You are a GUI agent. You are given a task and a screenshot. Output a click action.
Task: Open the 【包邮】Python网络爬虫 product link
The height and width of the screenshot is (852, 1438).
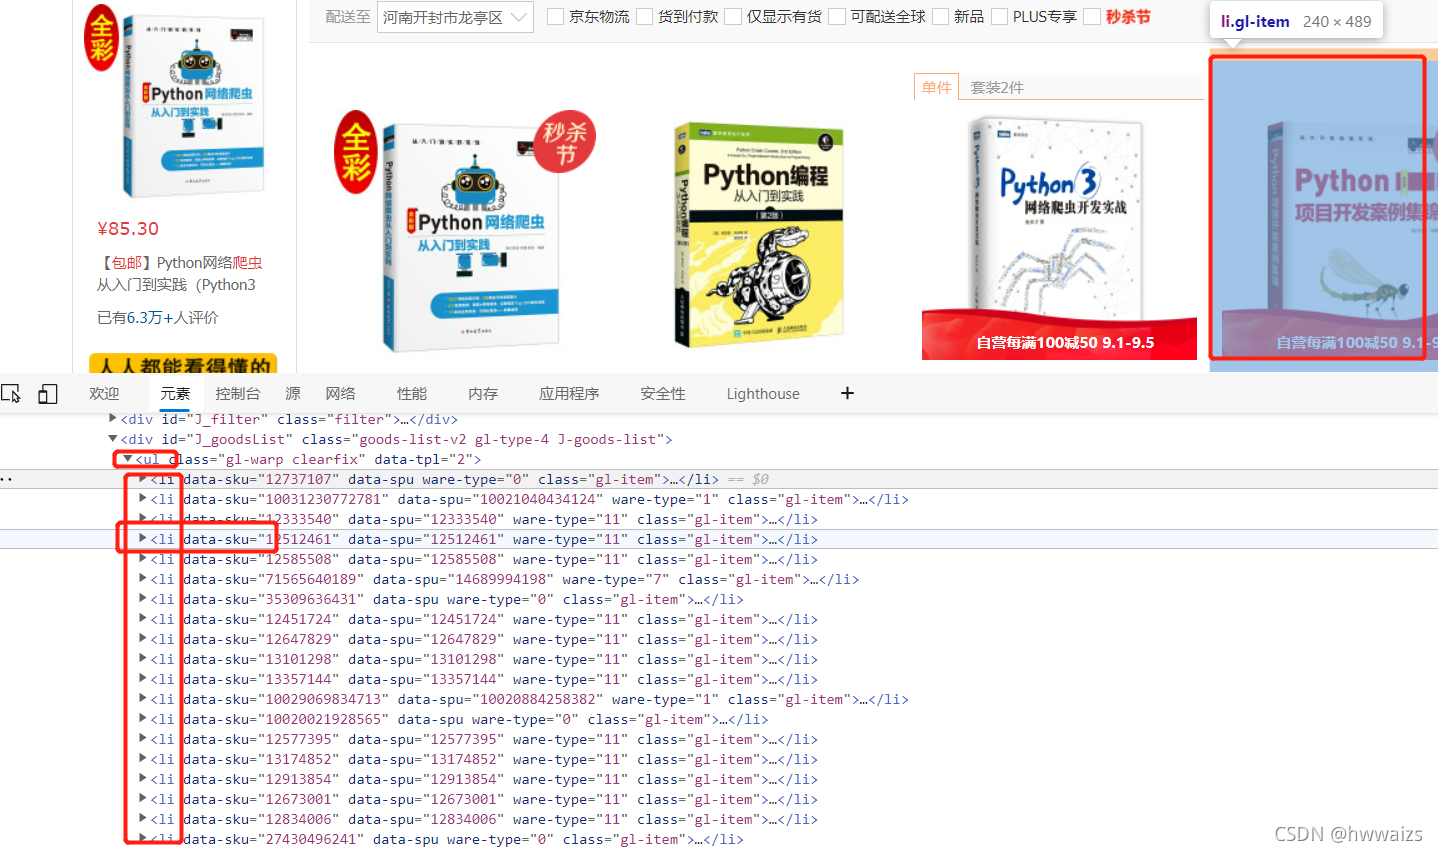pyautogui.click(x=180, y=273)
